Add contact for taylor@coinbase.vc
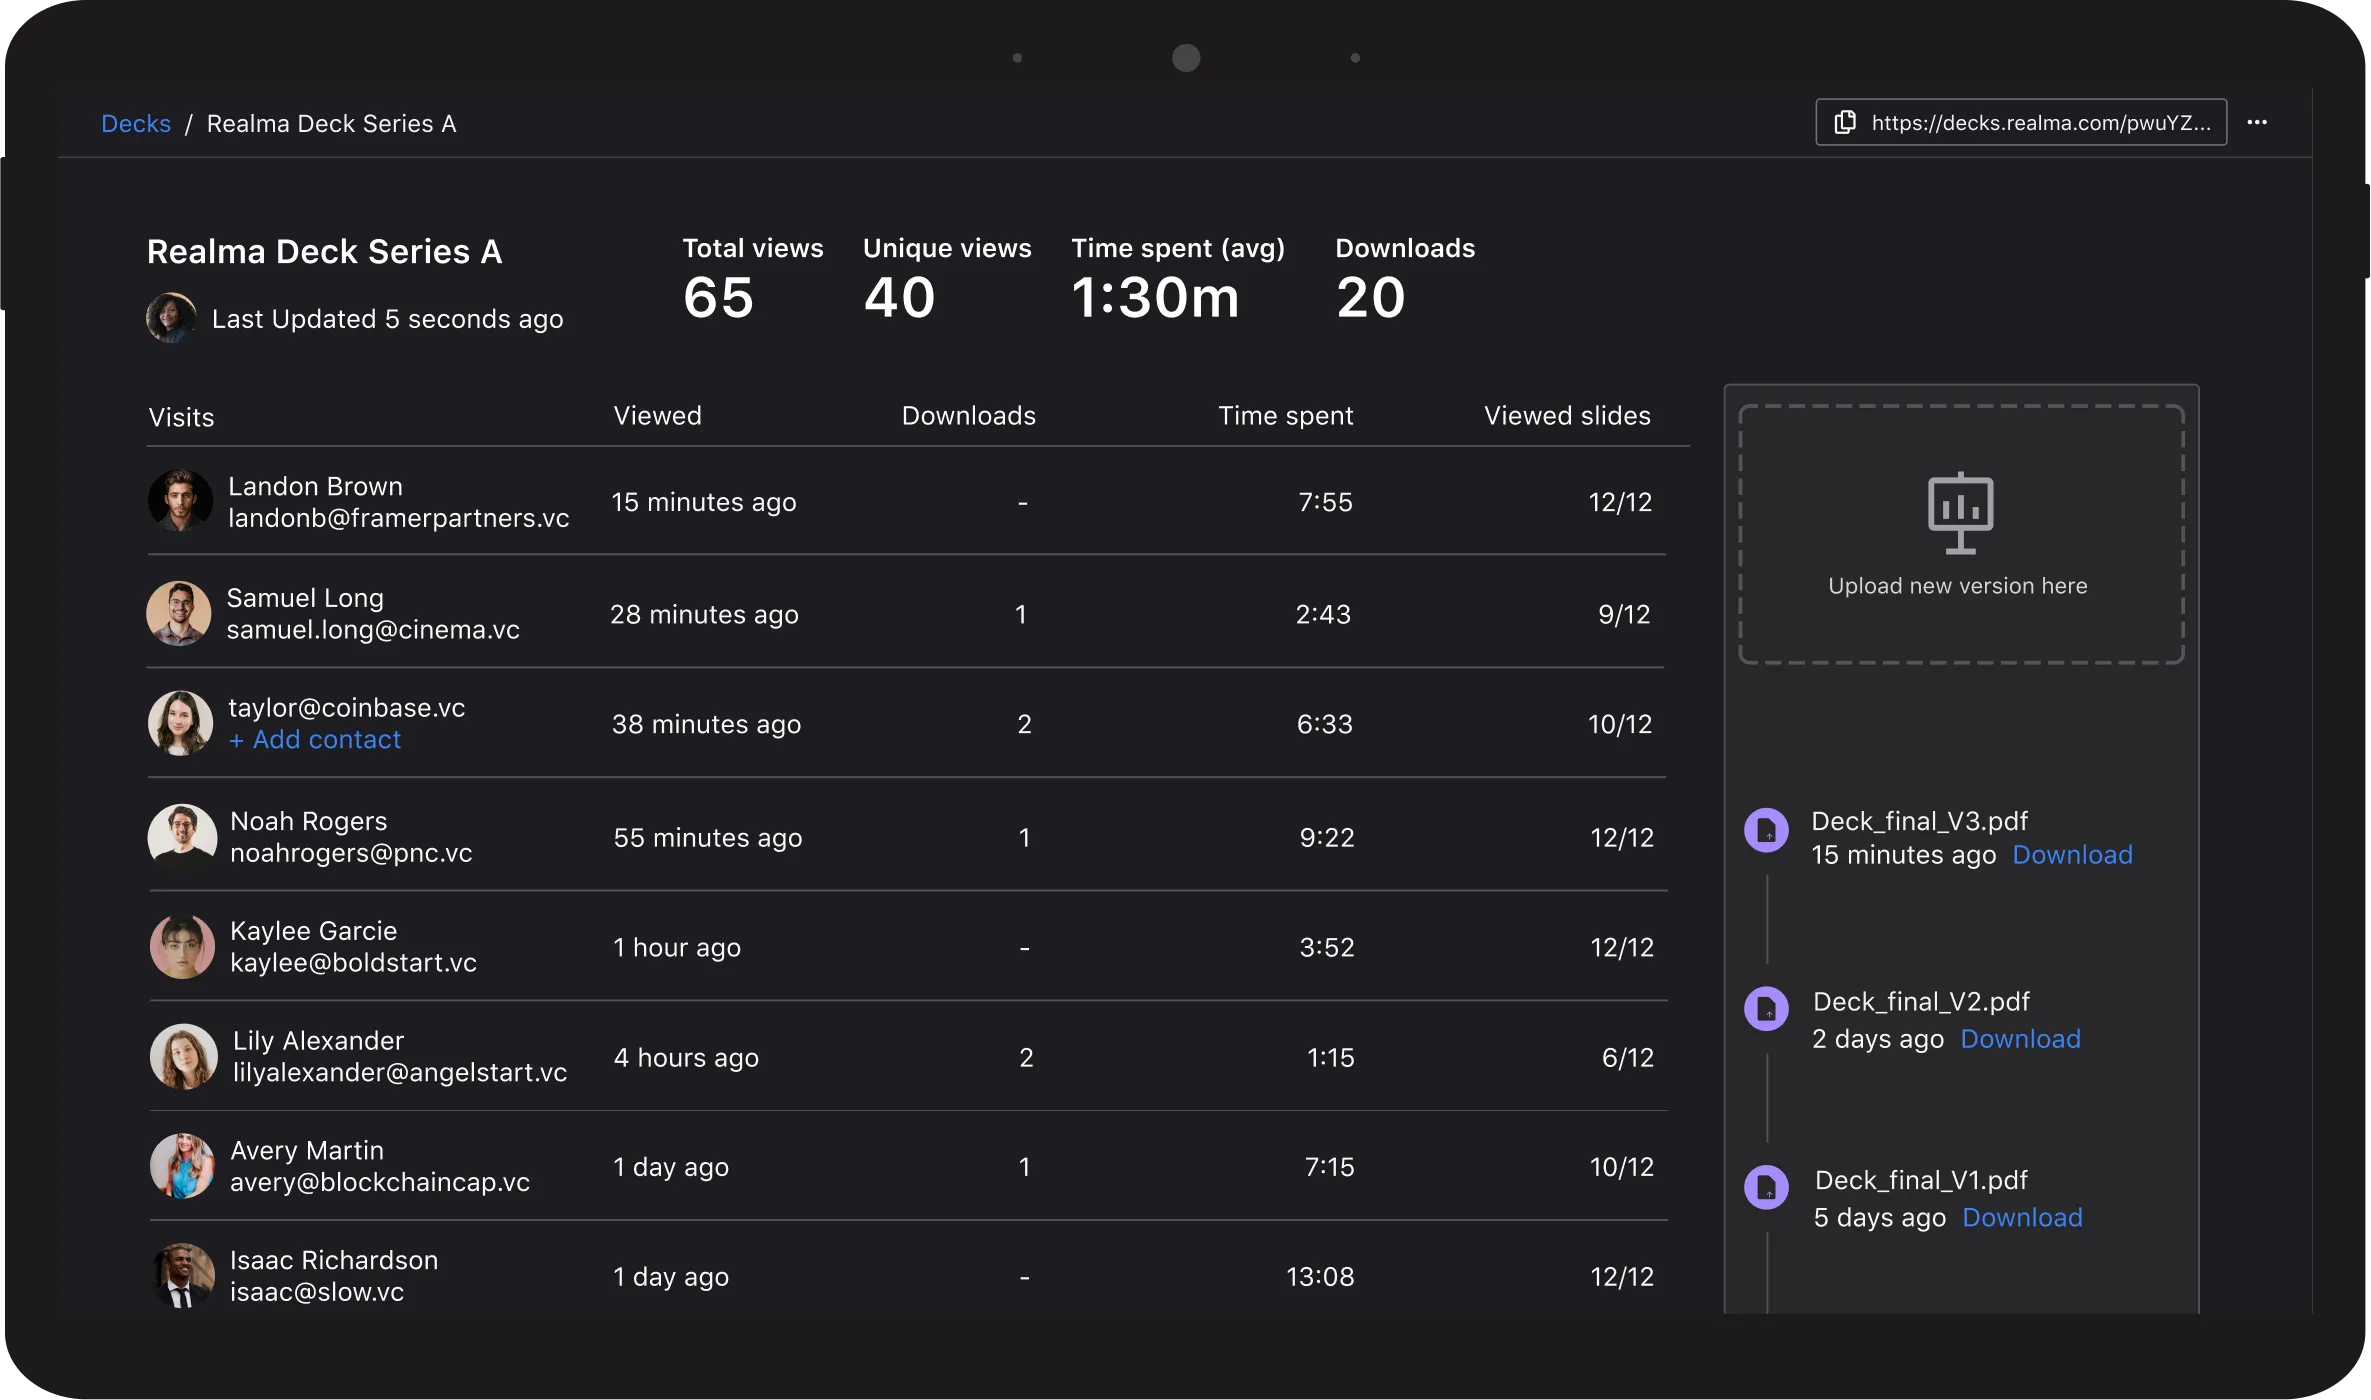This screenshot has height=1400, width=2371. [x=315, y=740]
